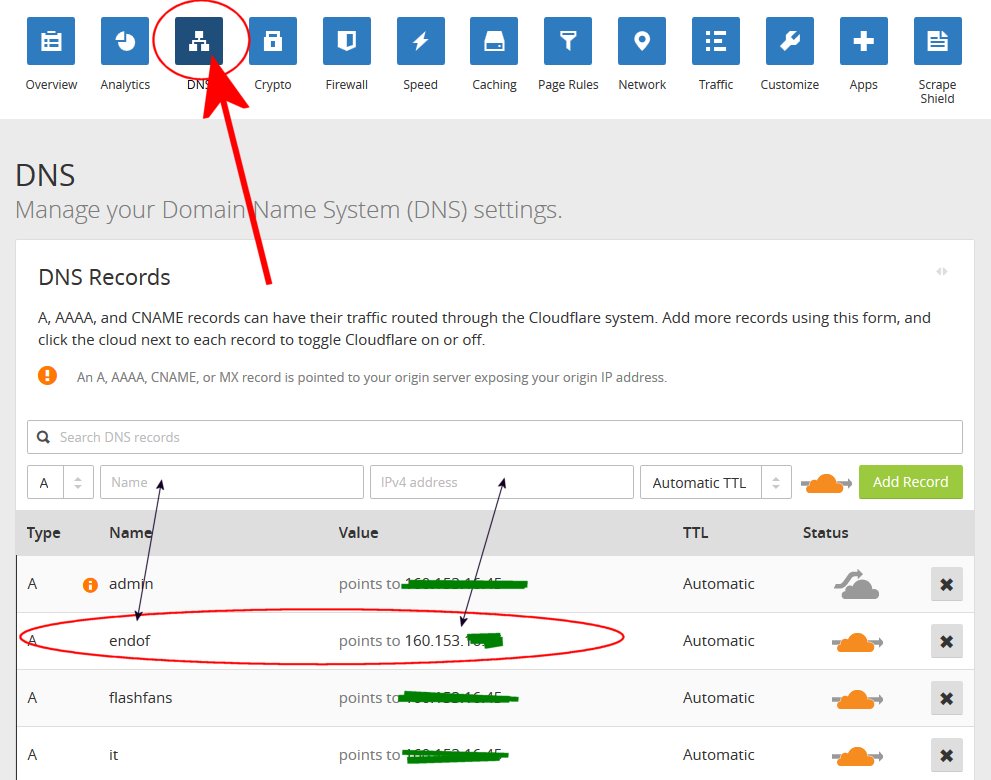Click the Crypto menu label
The height and width of the screenshot is (780, 991).
pyautogui.click(x=272, y=85)
